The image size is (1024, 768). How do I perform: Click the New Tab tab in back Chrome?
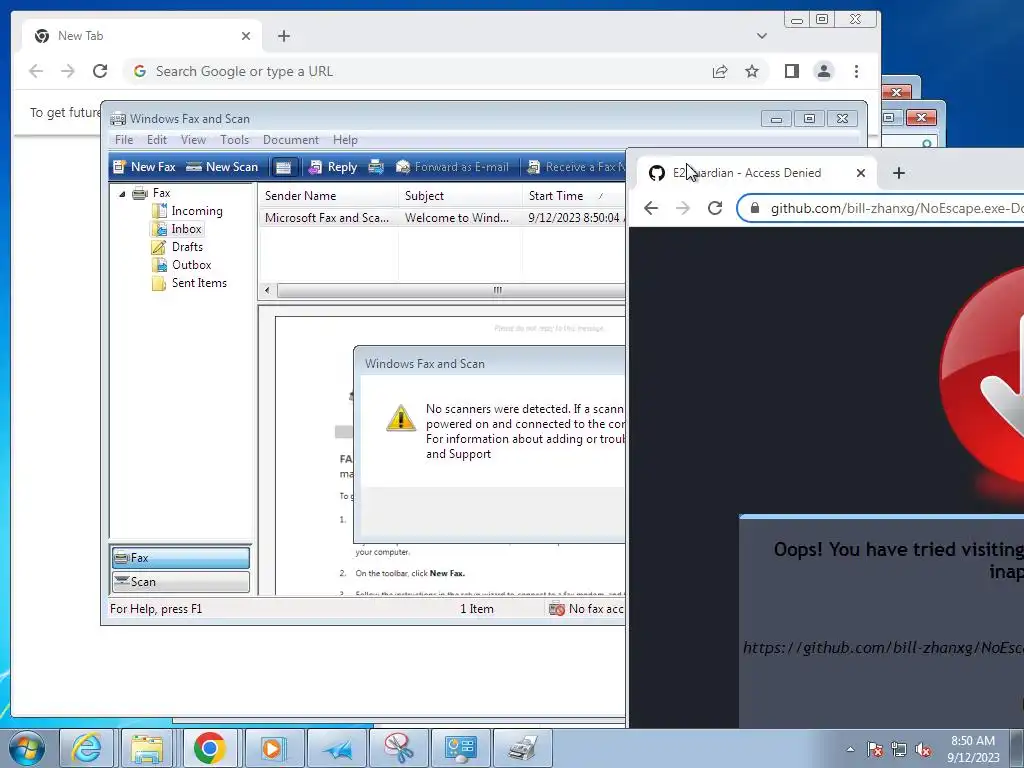coord(141,36)
